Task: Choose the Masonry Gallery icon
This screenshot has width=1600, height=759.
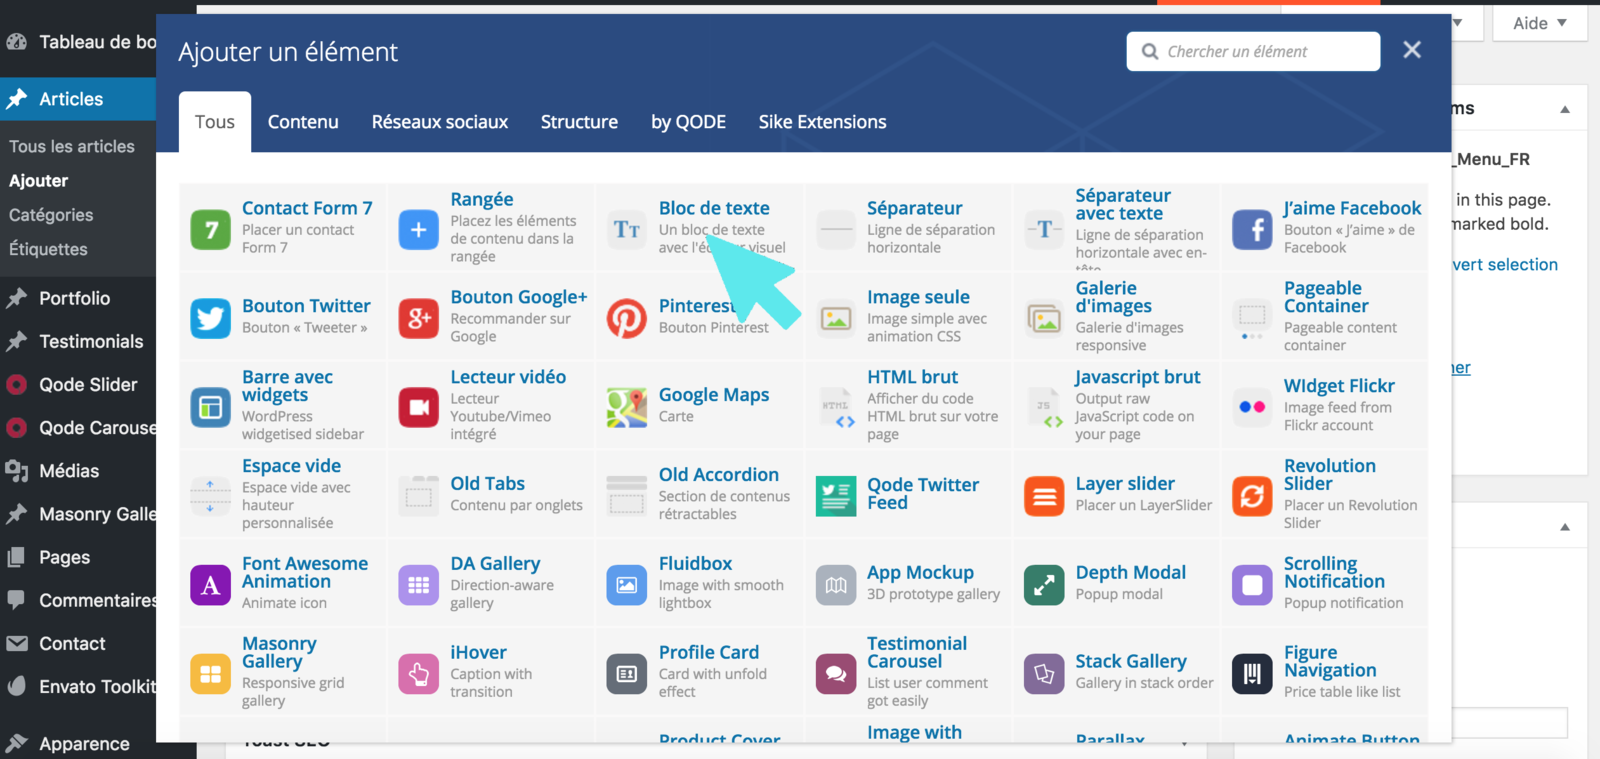Action: [x=211, y=674]
